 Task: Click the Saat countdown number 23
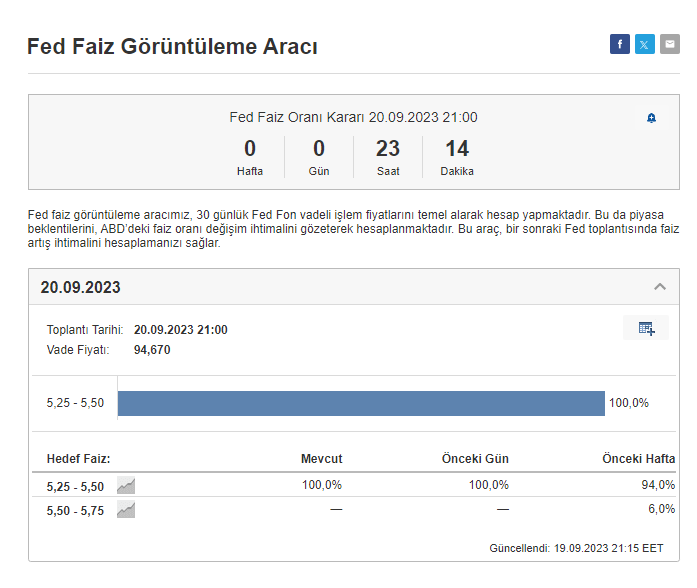point(388,149)
